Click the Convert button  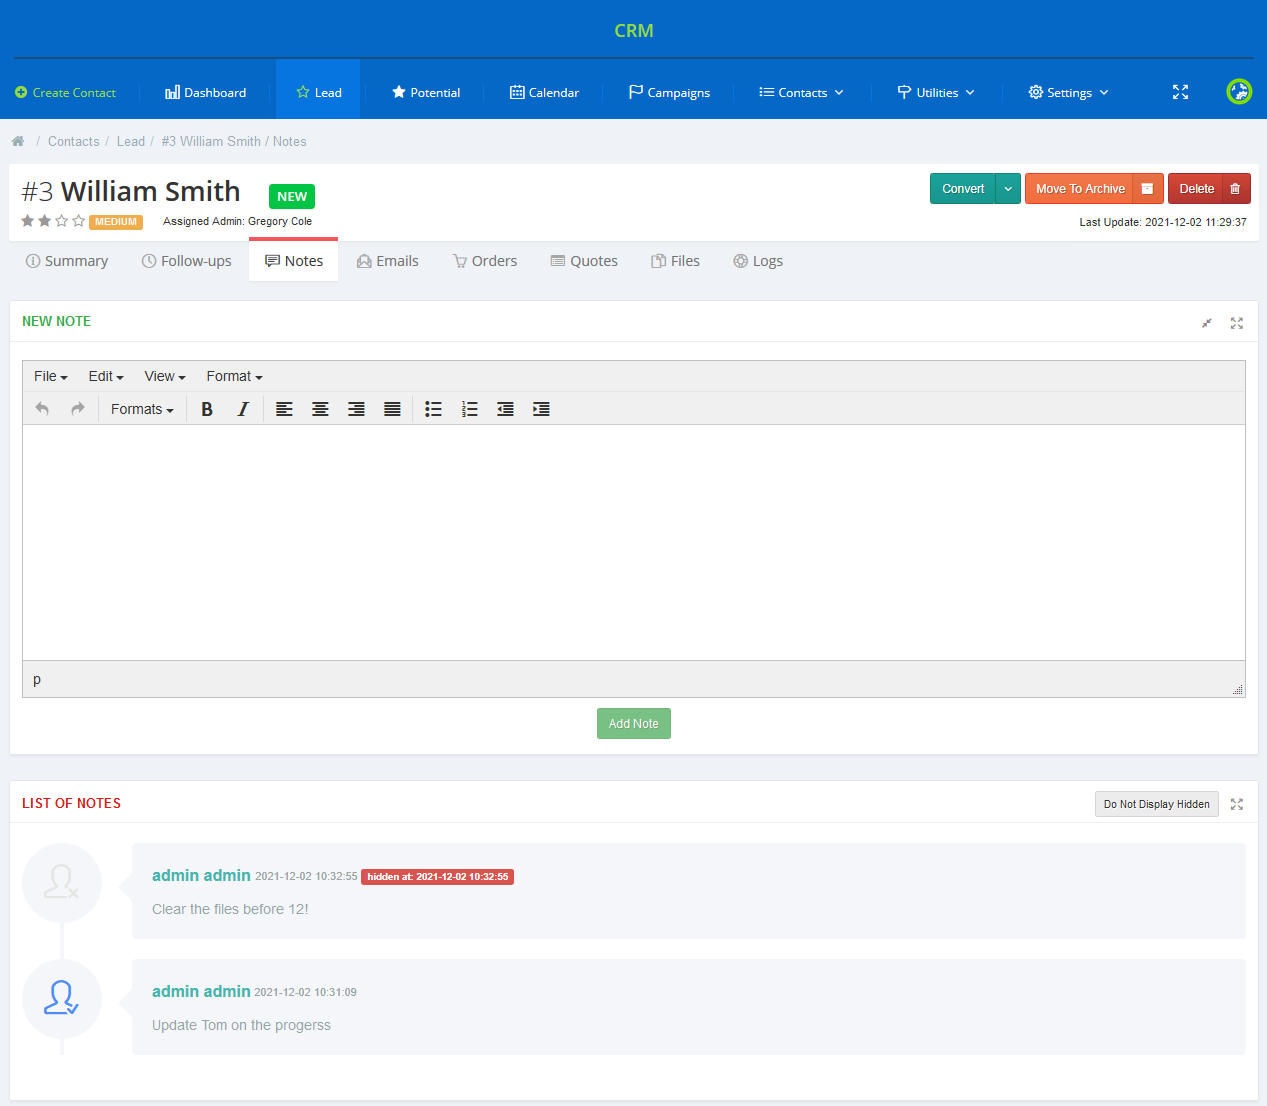pos(963,189)
